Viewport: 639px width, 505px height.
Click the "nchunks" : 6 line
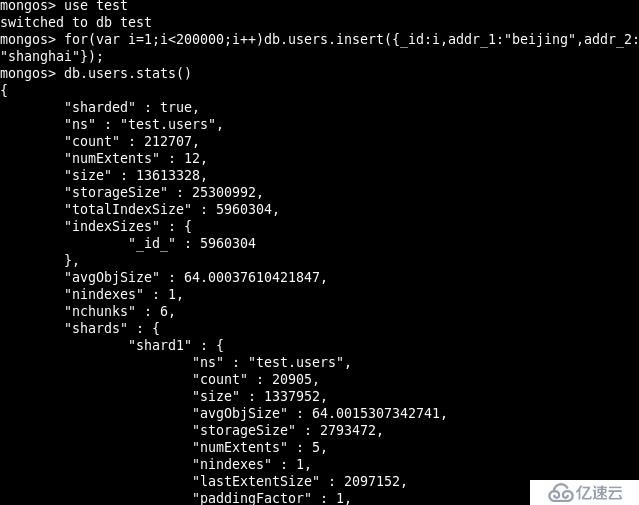[x=120, y=311]
